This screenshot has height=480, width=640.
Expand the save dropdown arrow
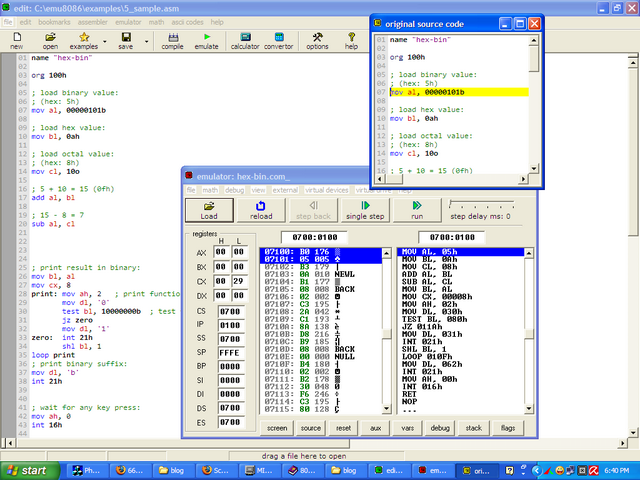point(147,41)
